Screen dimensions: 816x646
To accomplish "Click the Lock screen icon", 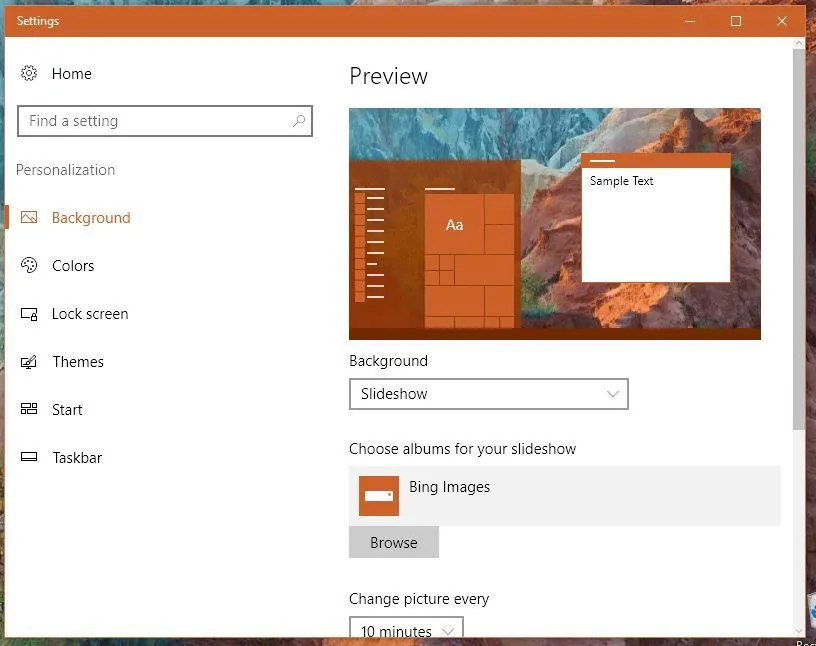I will (29, 314).
